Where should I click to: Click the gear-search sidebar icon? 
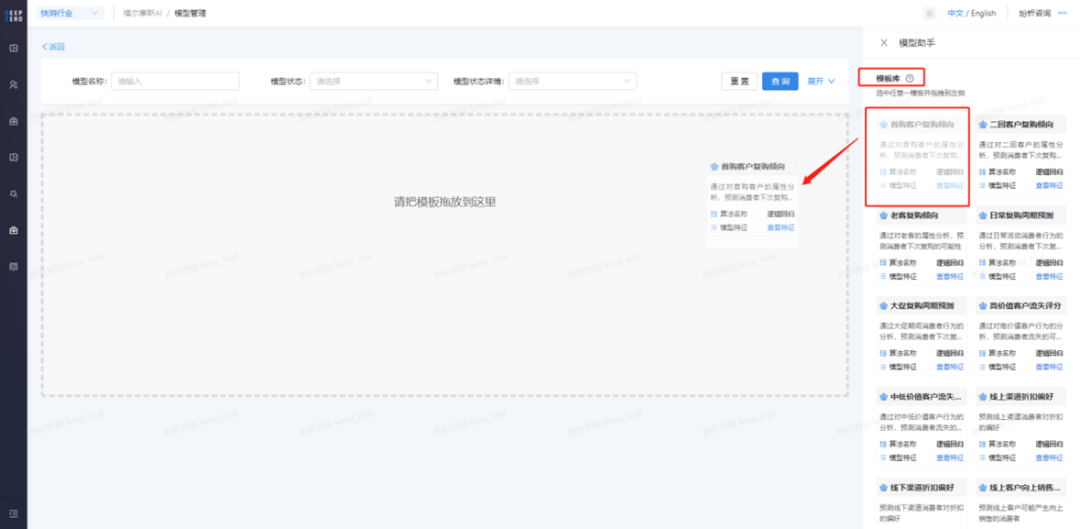[13, 194]
